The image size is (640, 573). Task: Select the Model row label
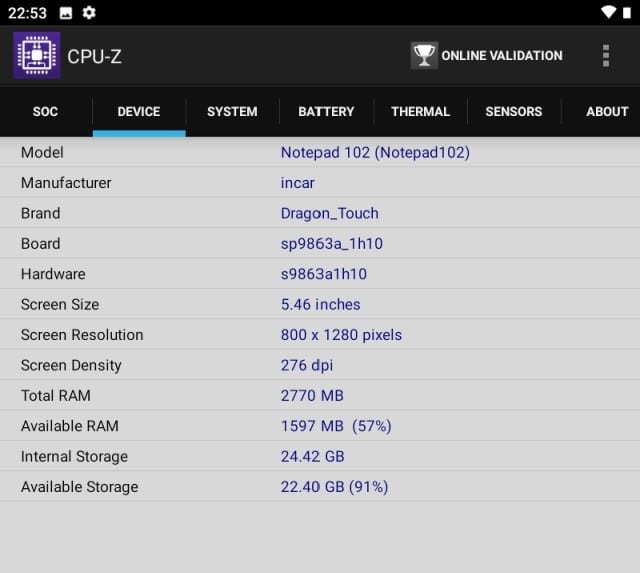42,153
